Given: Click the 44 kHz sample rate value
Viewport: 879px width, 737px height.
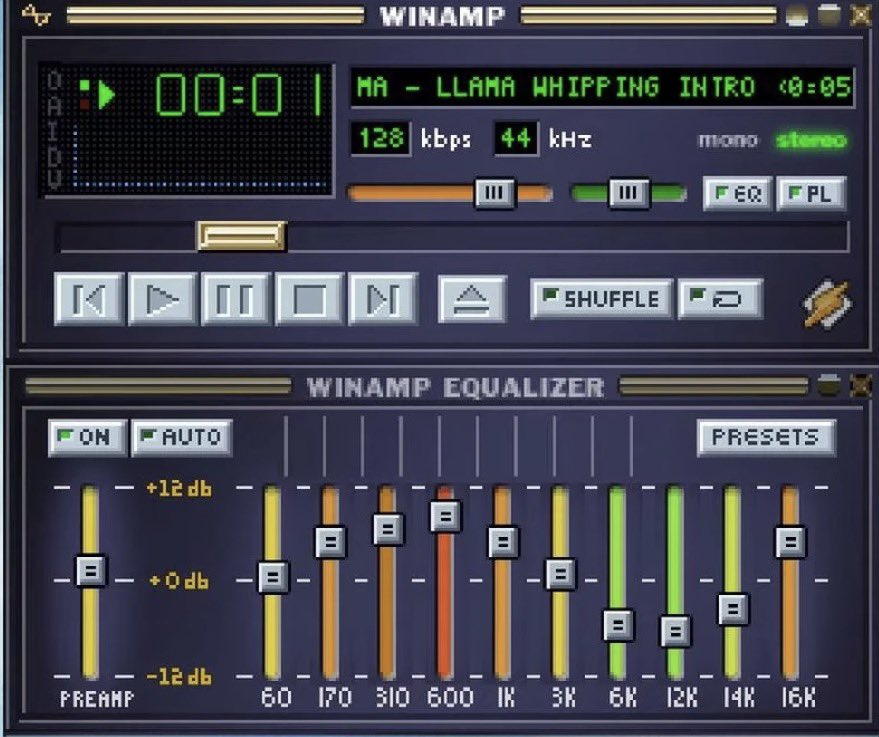Looking at the screenshot, I should [x=516, y=138].
